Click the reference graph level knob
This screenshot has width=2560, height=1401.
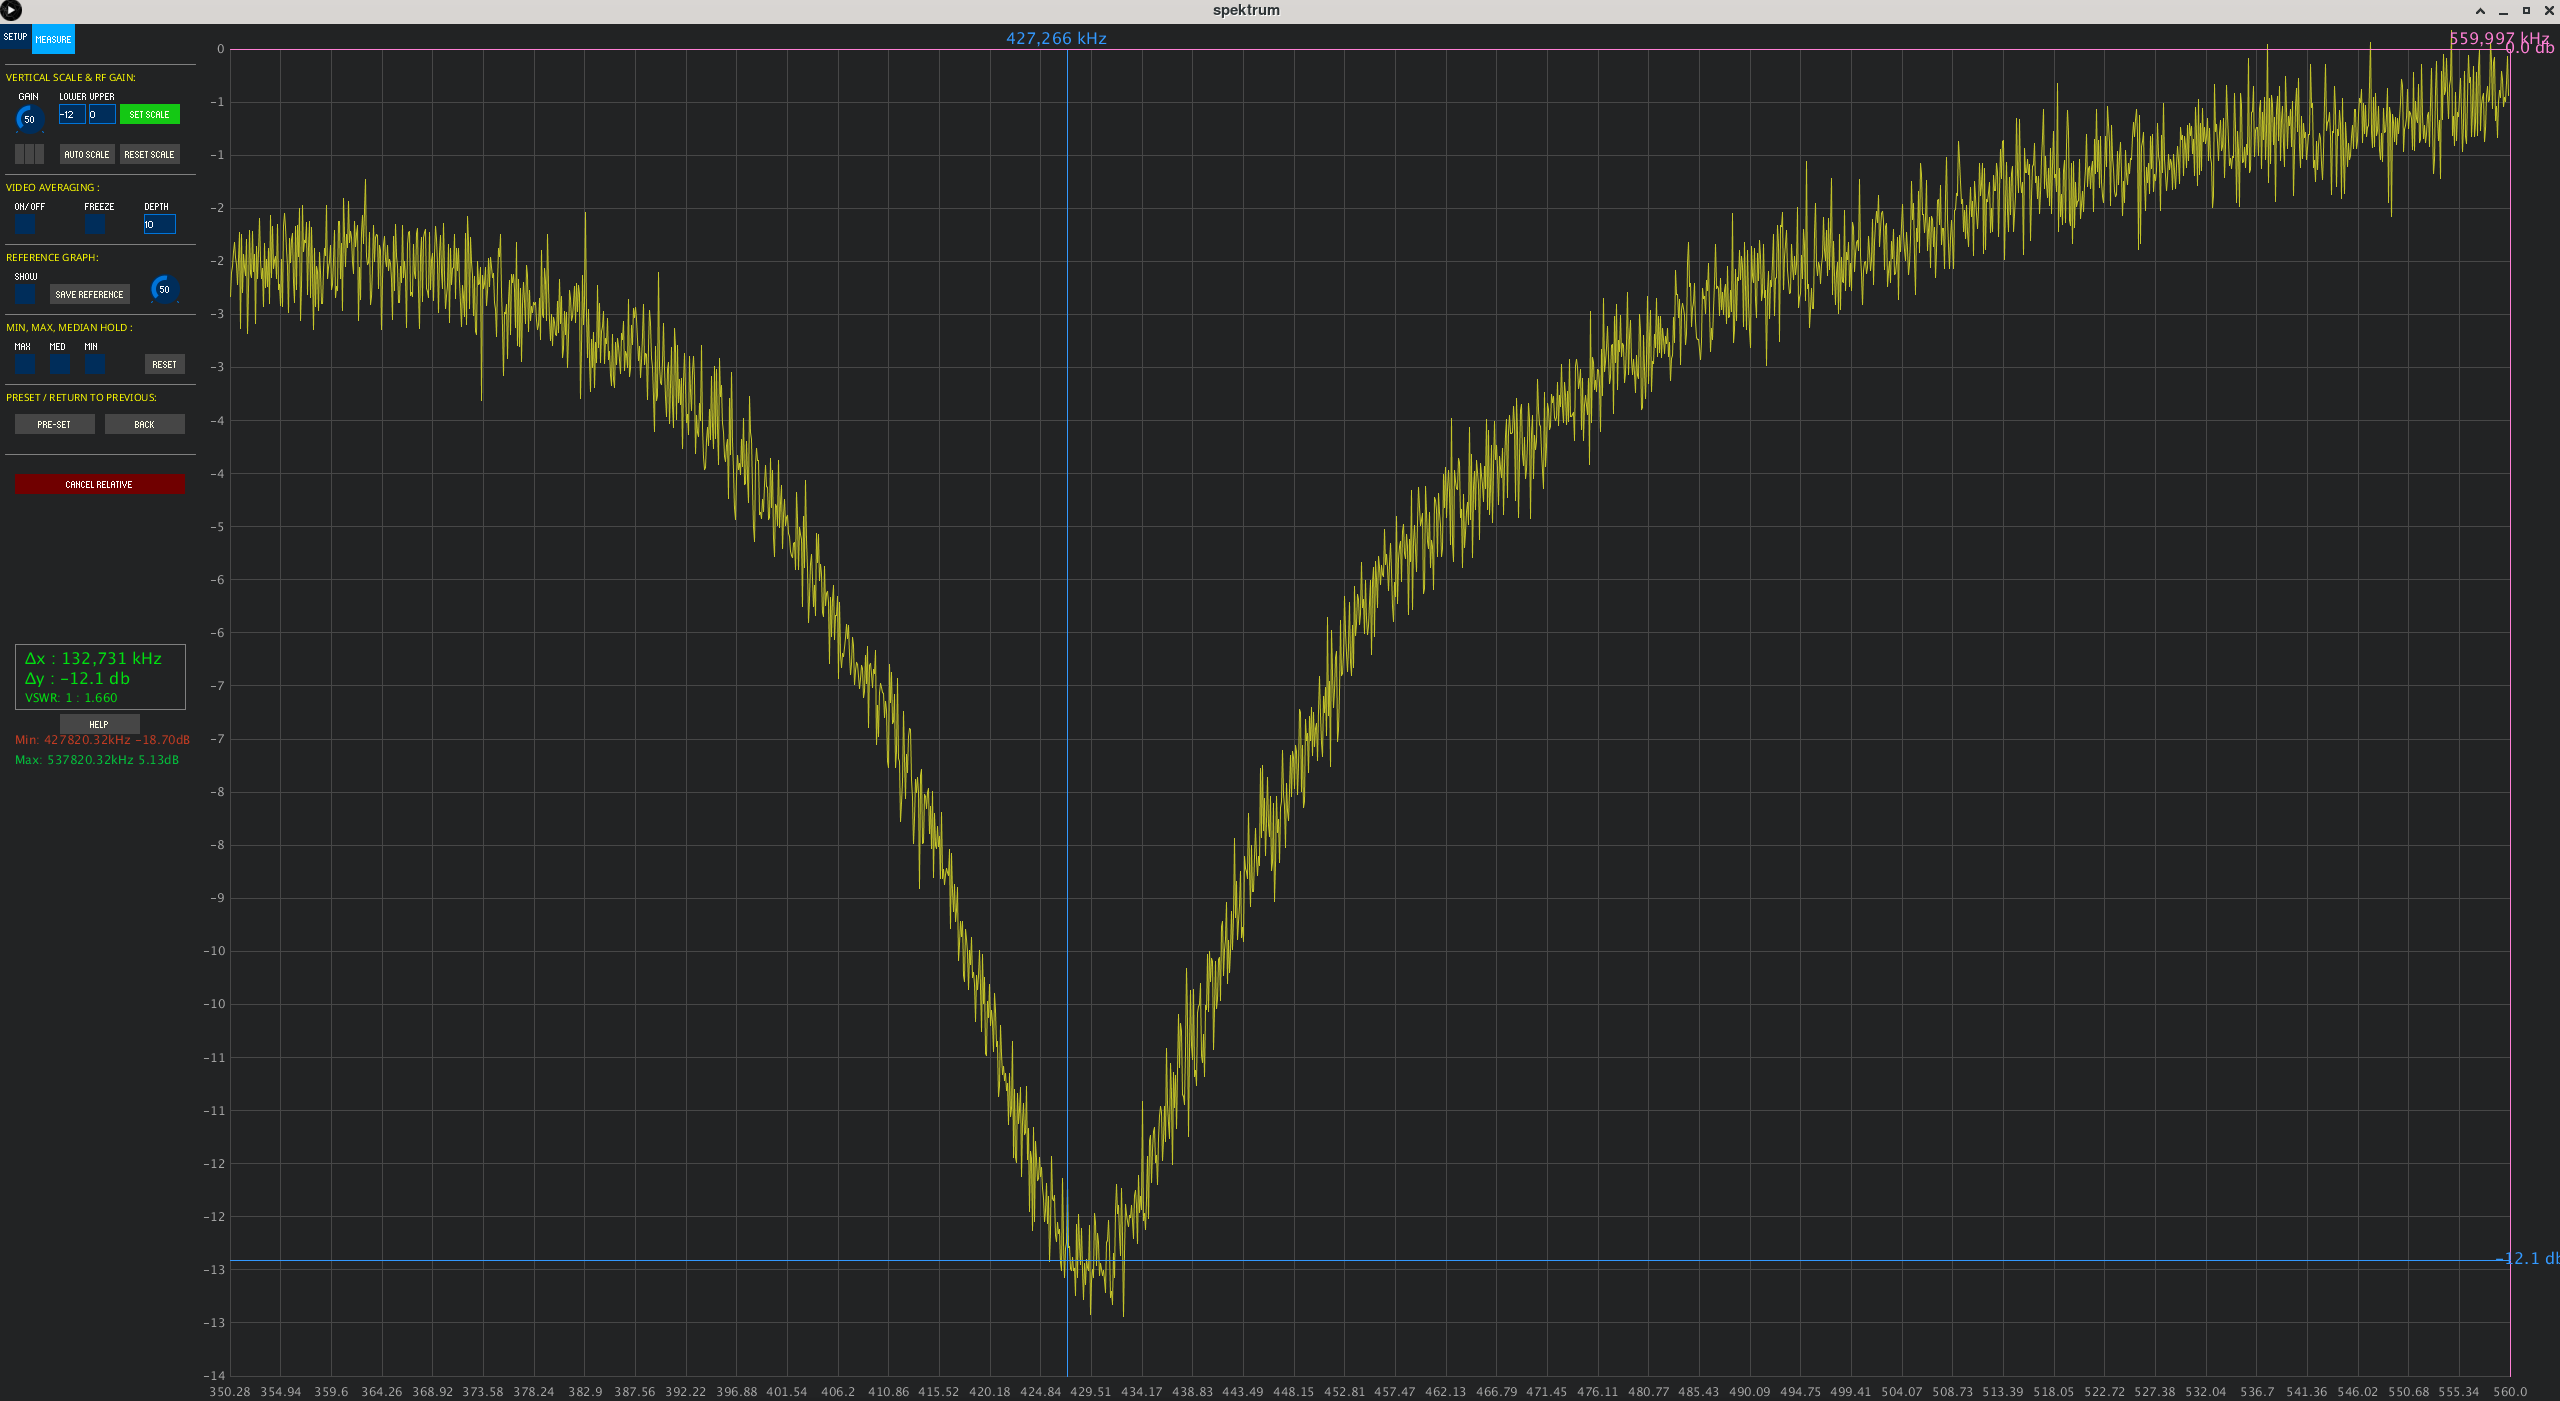point(164,289)
